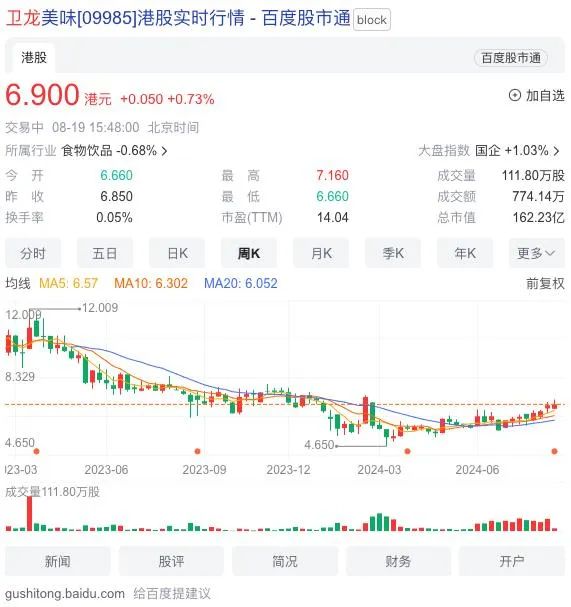Viewport: 571px width, 607px height.
Task: Click the rightmost red event dot on the chart
Action: point(554,451)
